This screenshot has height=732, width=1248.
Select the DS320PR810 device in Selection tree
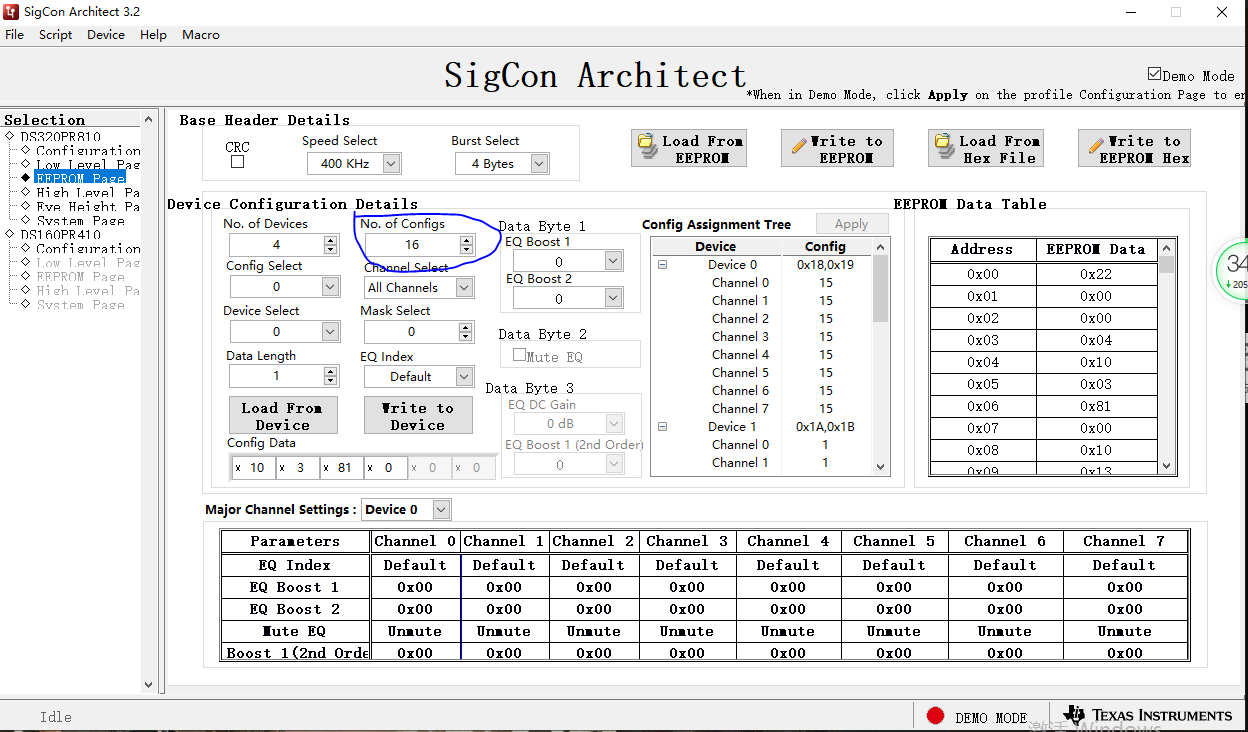61,136
